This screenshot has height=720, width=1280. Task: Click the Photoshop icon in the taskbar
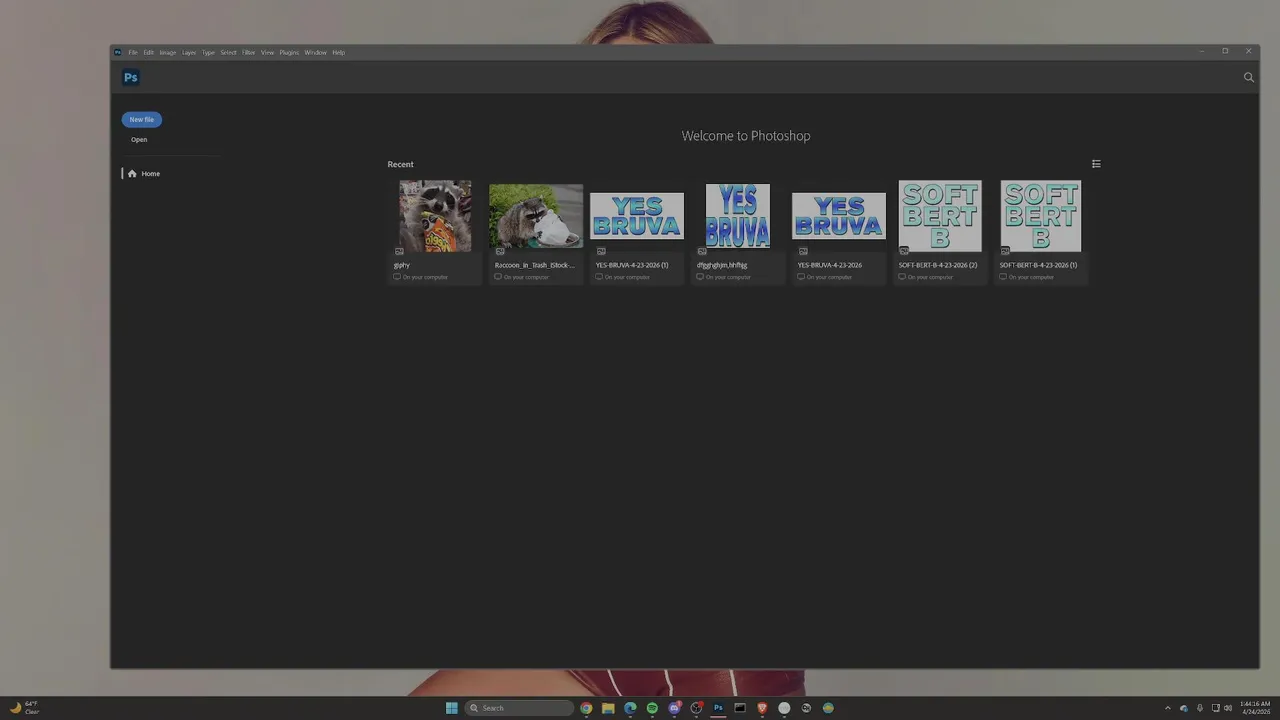(718, 708)
